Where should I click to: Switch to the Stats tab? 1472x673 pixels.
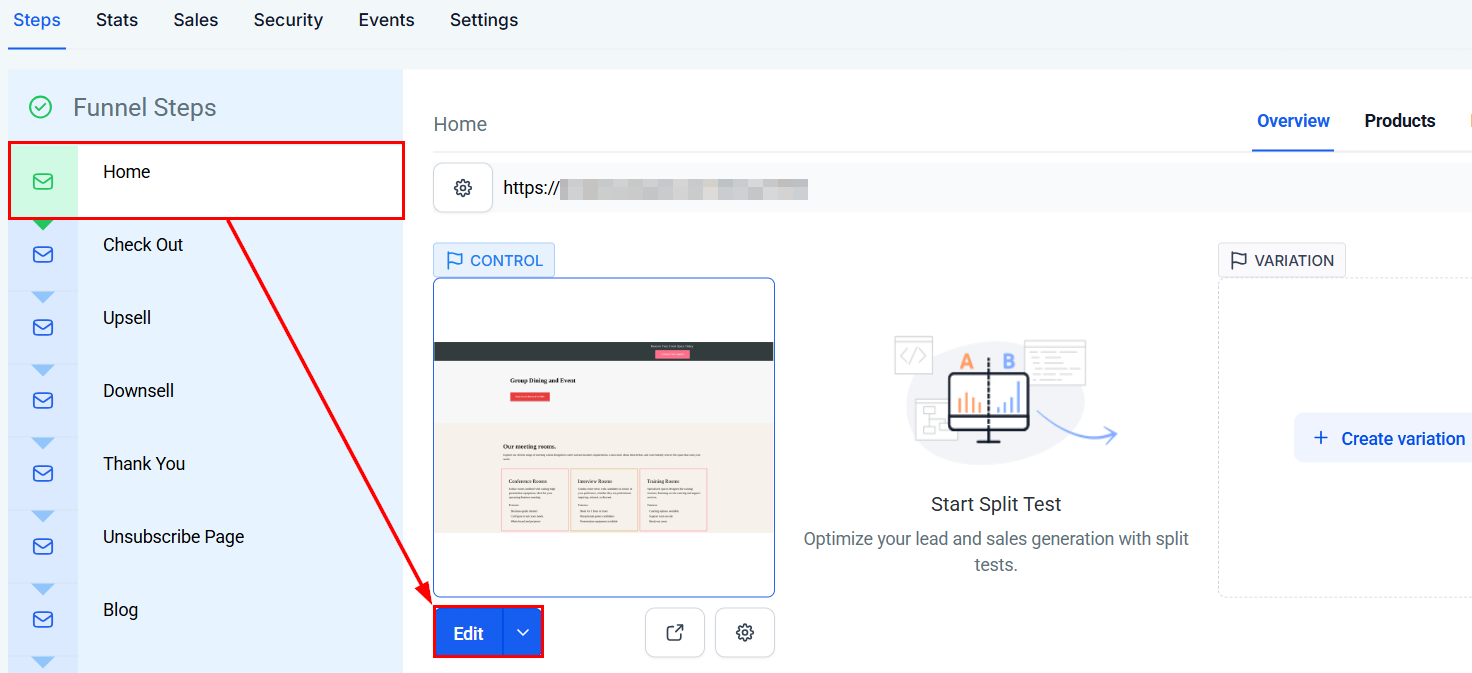[117, 20]
